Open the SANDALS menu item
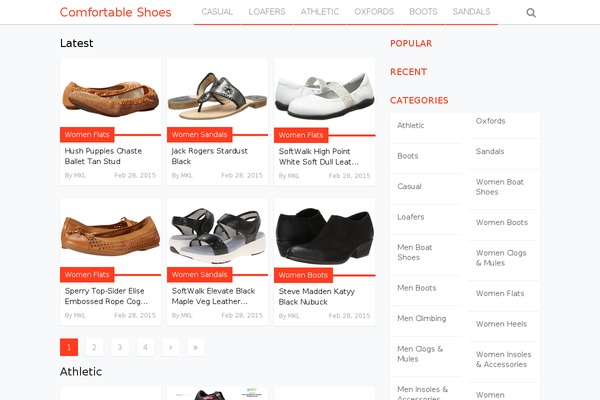Screen dimensions: 600x400 [x=471, y=12]
